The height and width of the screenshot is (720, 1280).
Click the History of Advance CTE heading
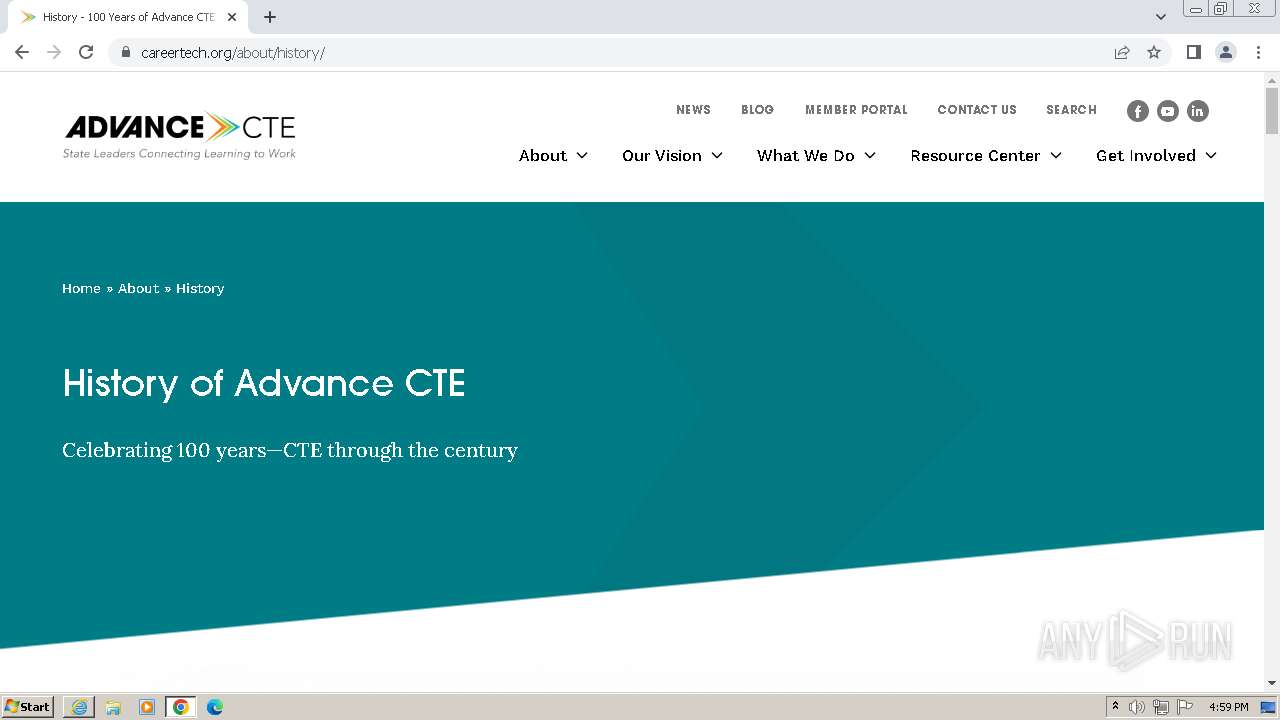264,383
